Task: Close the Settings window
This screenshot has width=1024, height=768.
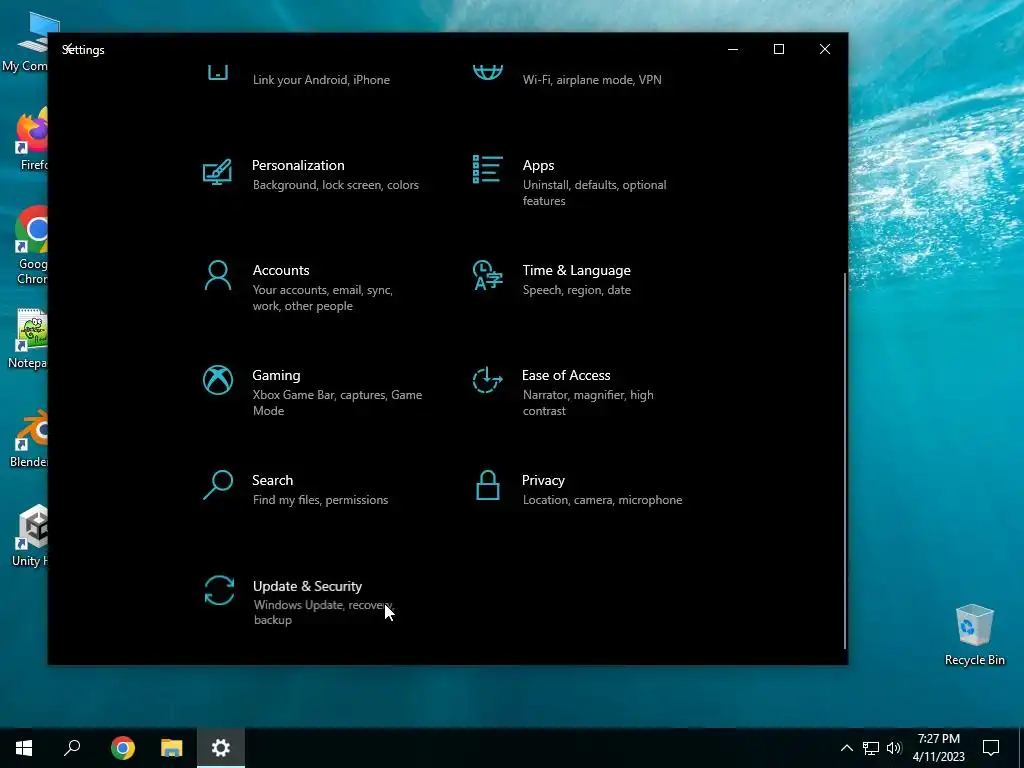Action: 825,49
